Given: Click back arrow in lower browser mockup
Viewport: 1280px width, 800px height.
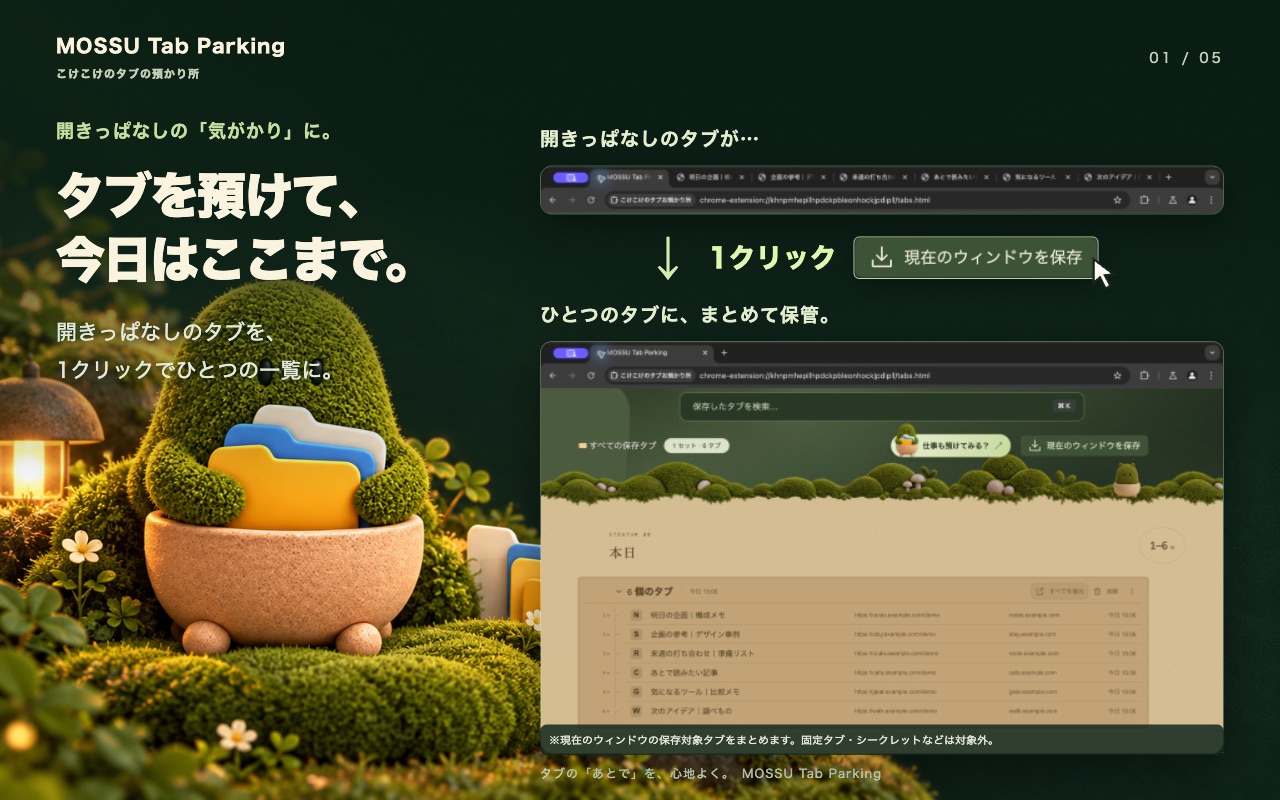Looking at the screenshot, I should (x=554, y=376).
